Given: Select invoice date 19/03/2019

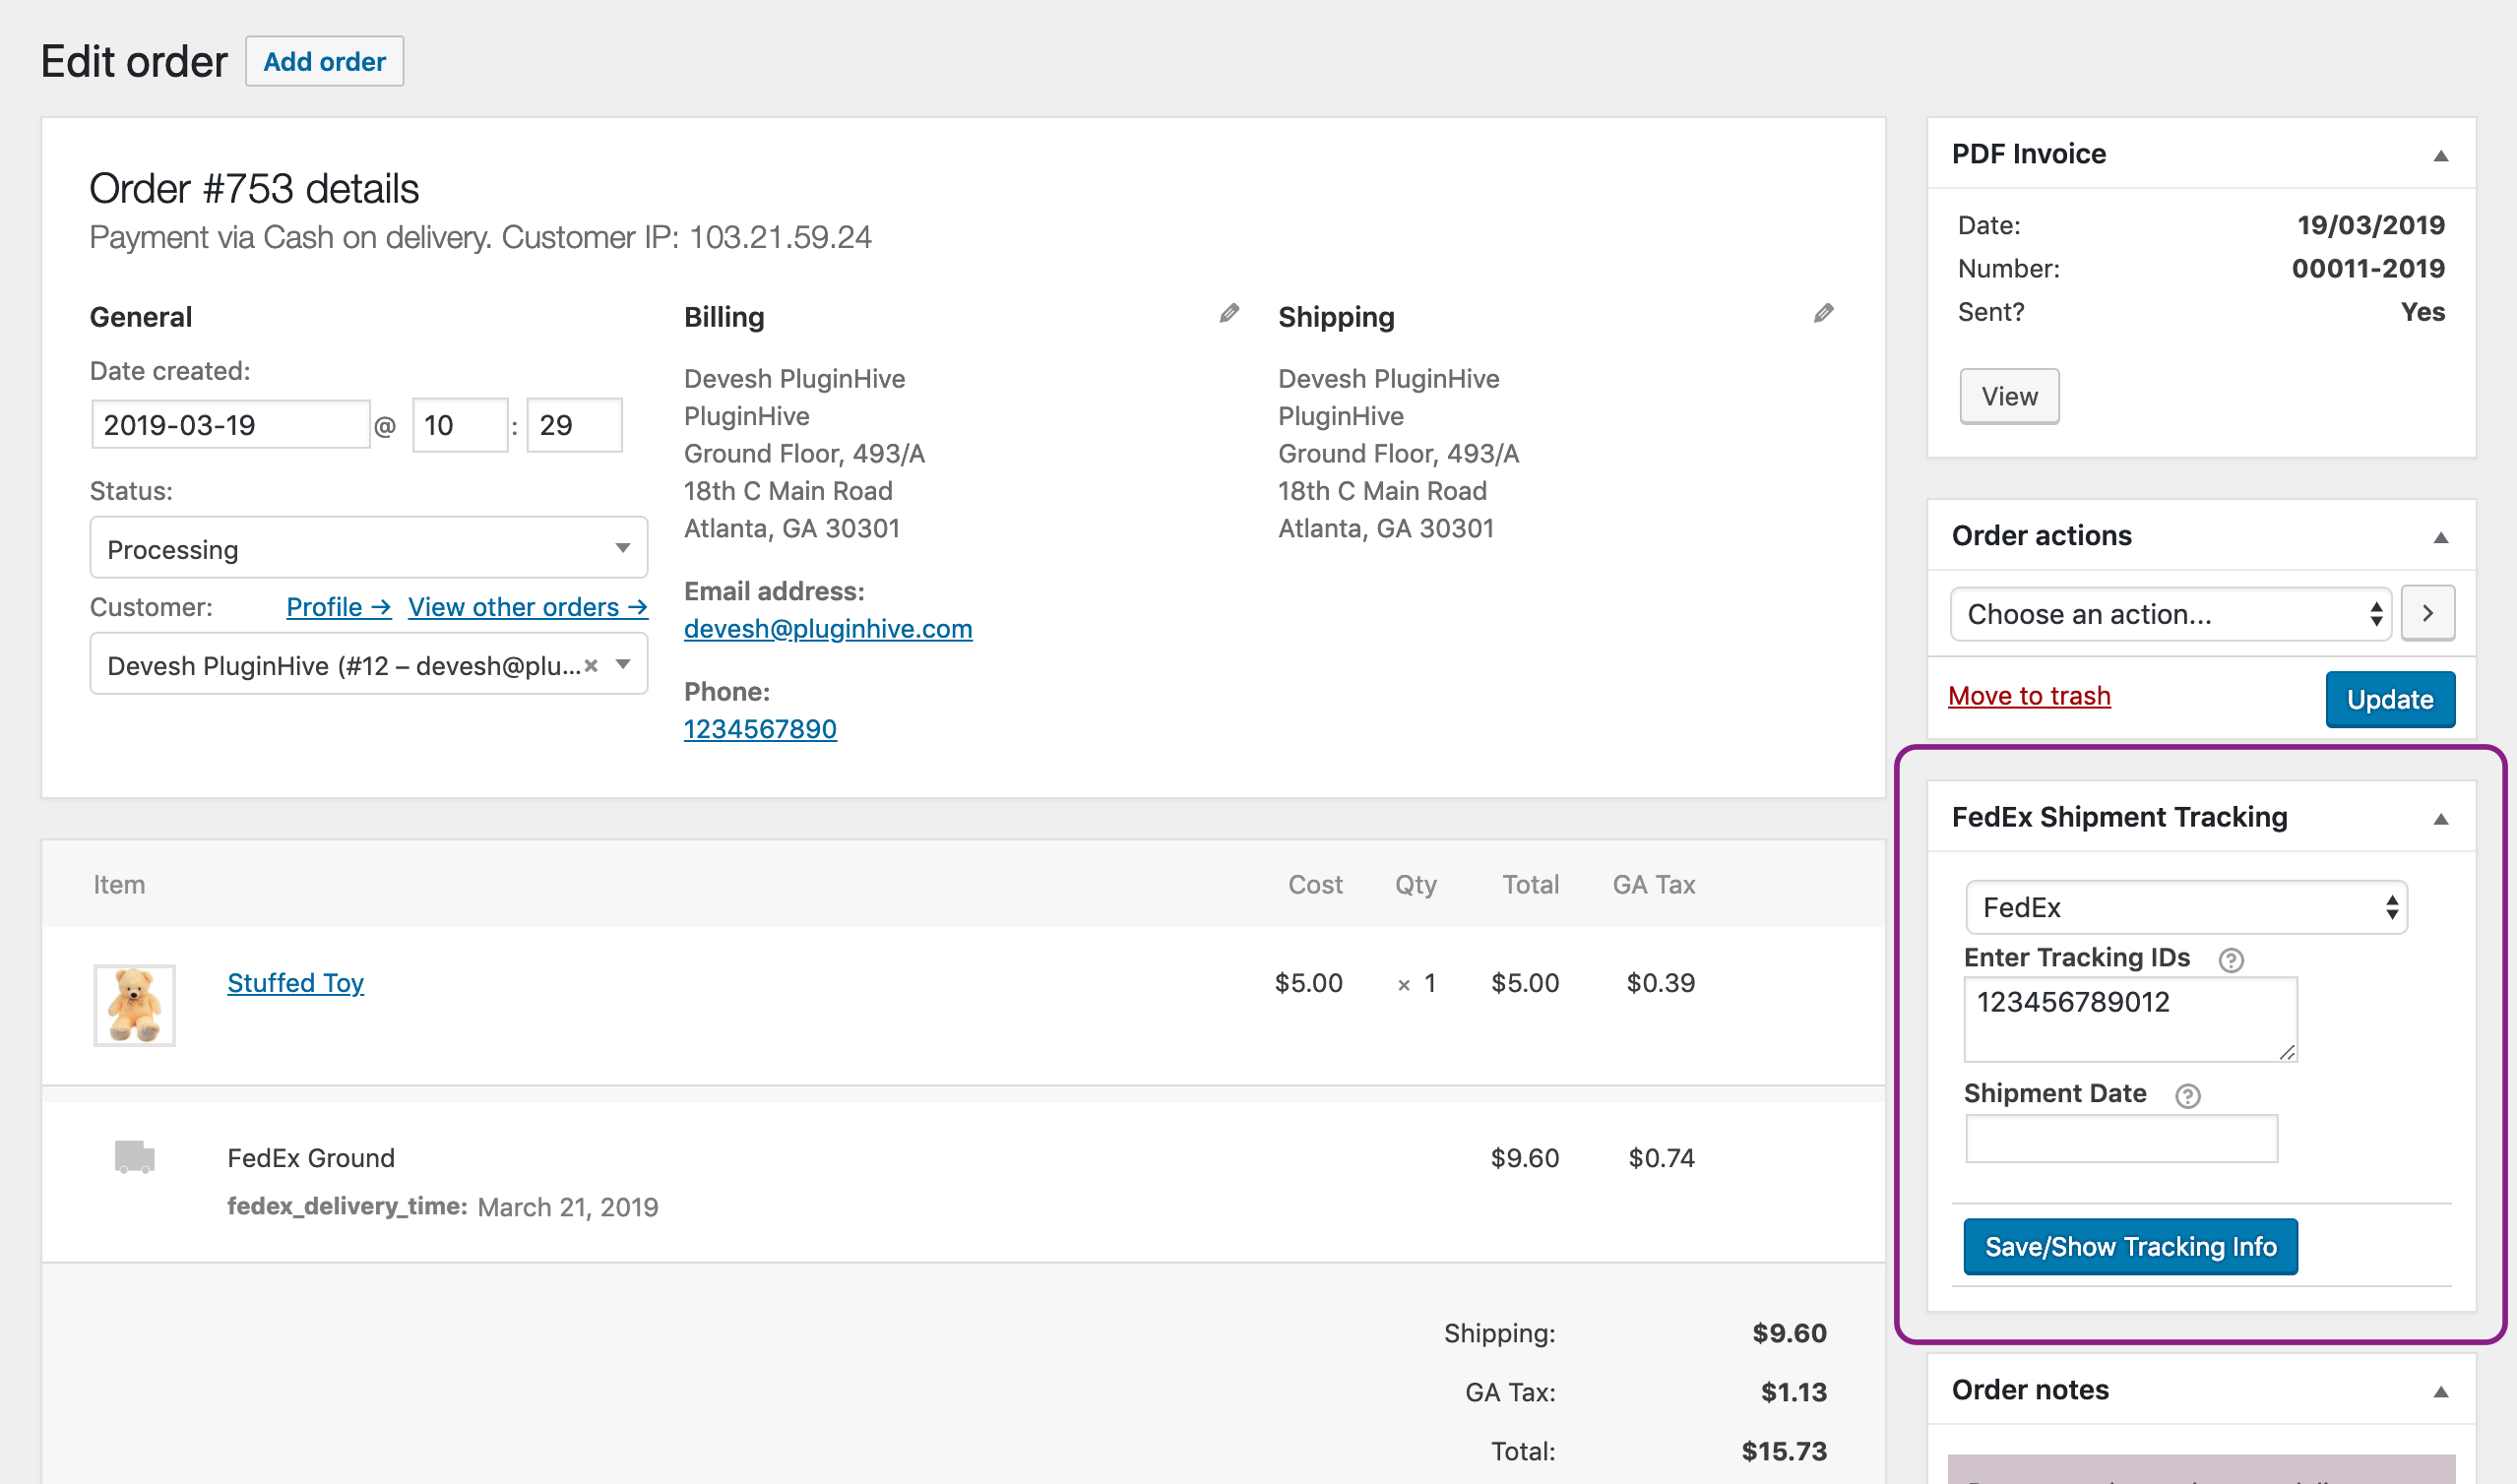Looking at the screenshot, I should pos(2370,225).
